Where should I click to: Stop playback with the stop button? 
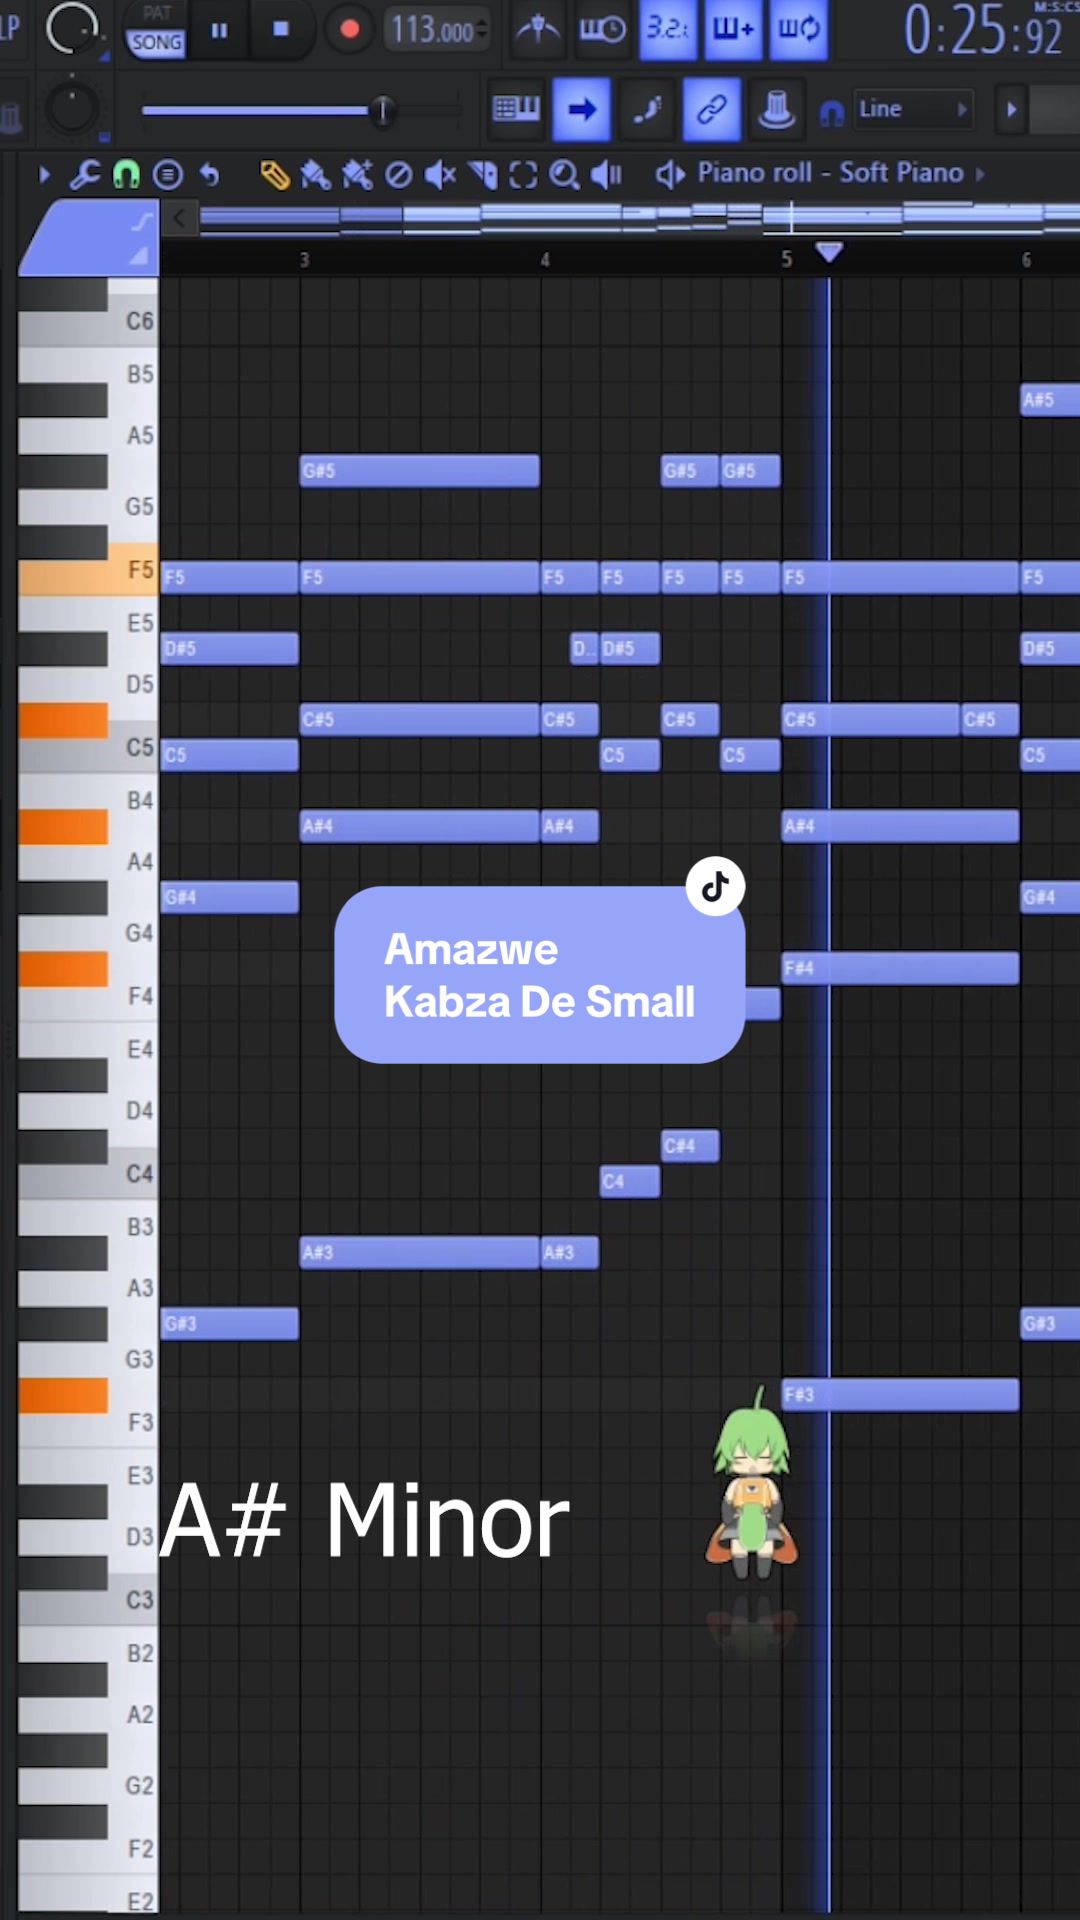coord(281,30)
